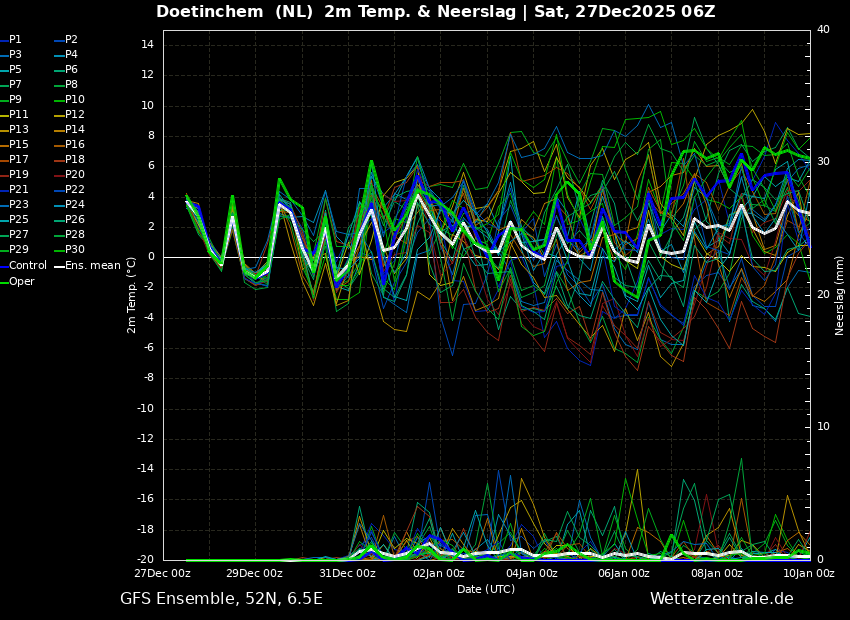Select the P10 legend label
The height and width of the screenshot is (620, 850).
75,100
